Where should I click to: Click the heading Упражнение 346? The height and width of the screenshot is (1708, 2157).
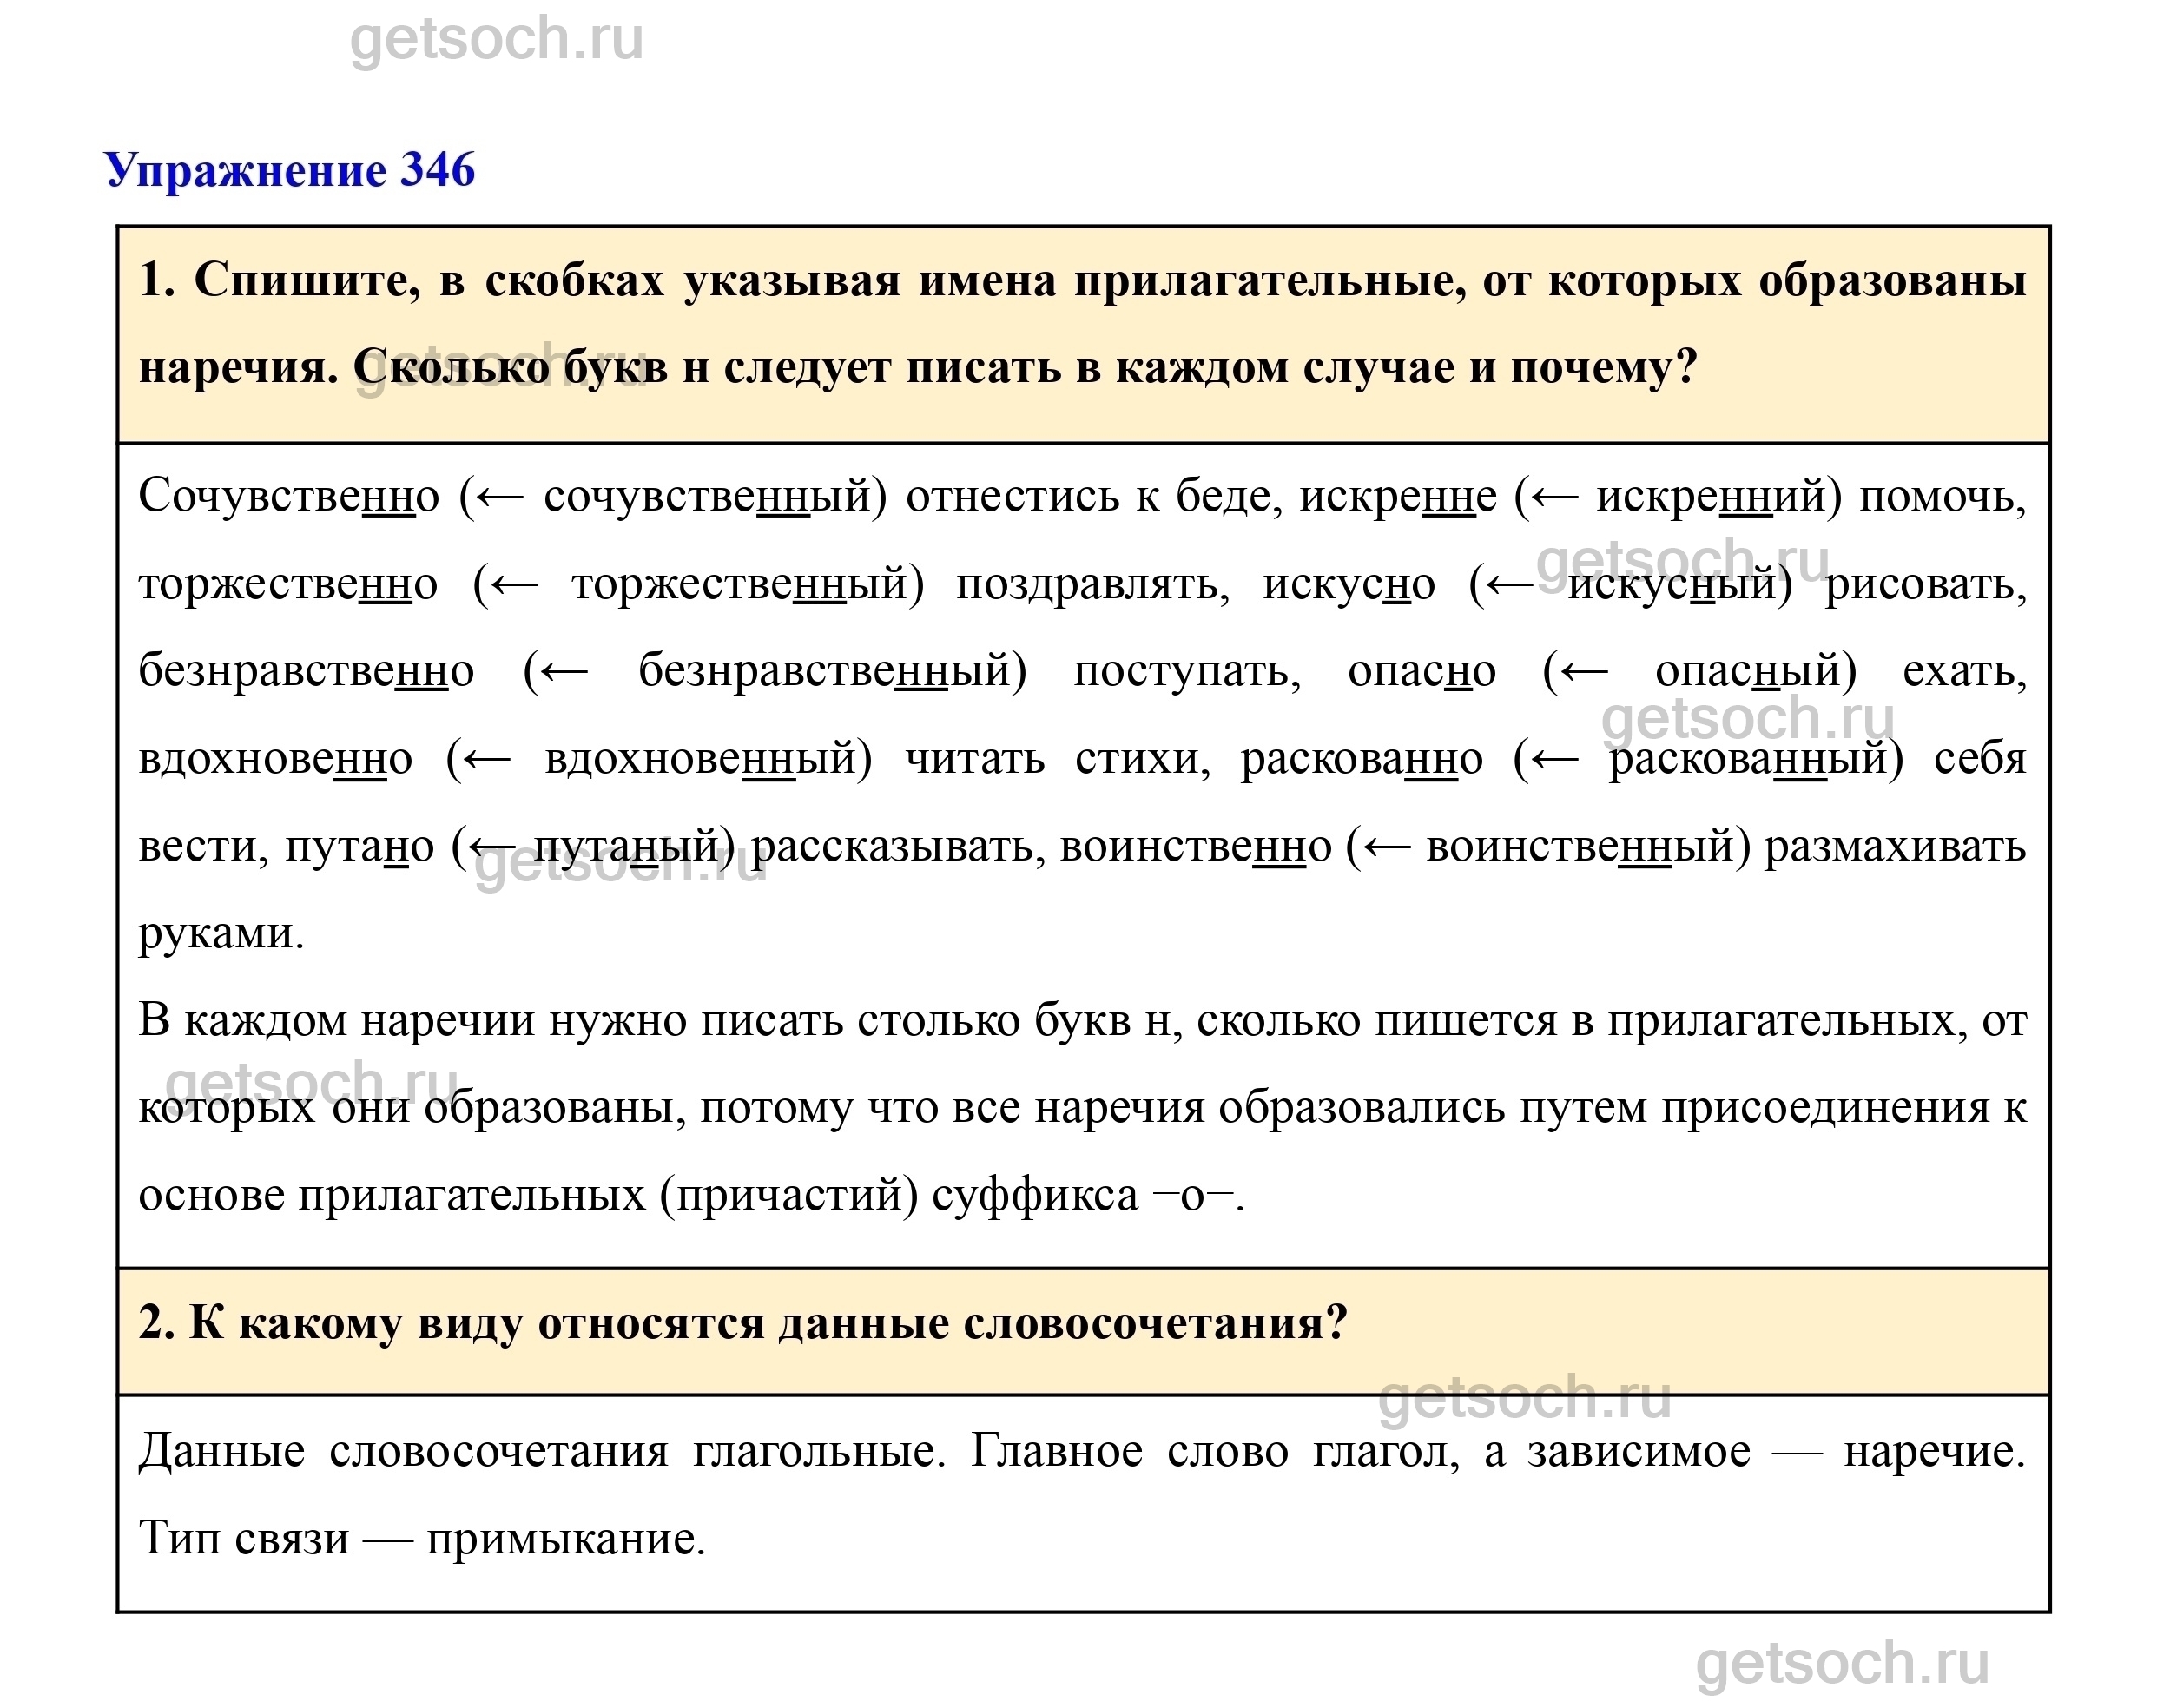pos(289,170)
